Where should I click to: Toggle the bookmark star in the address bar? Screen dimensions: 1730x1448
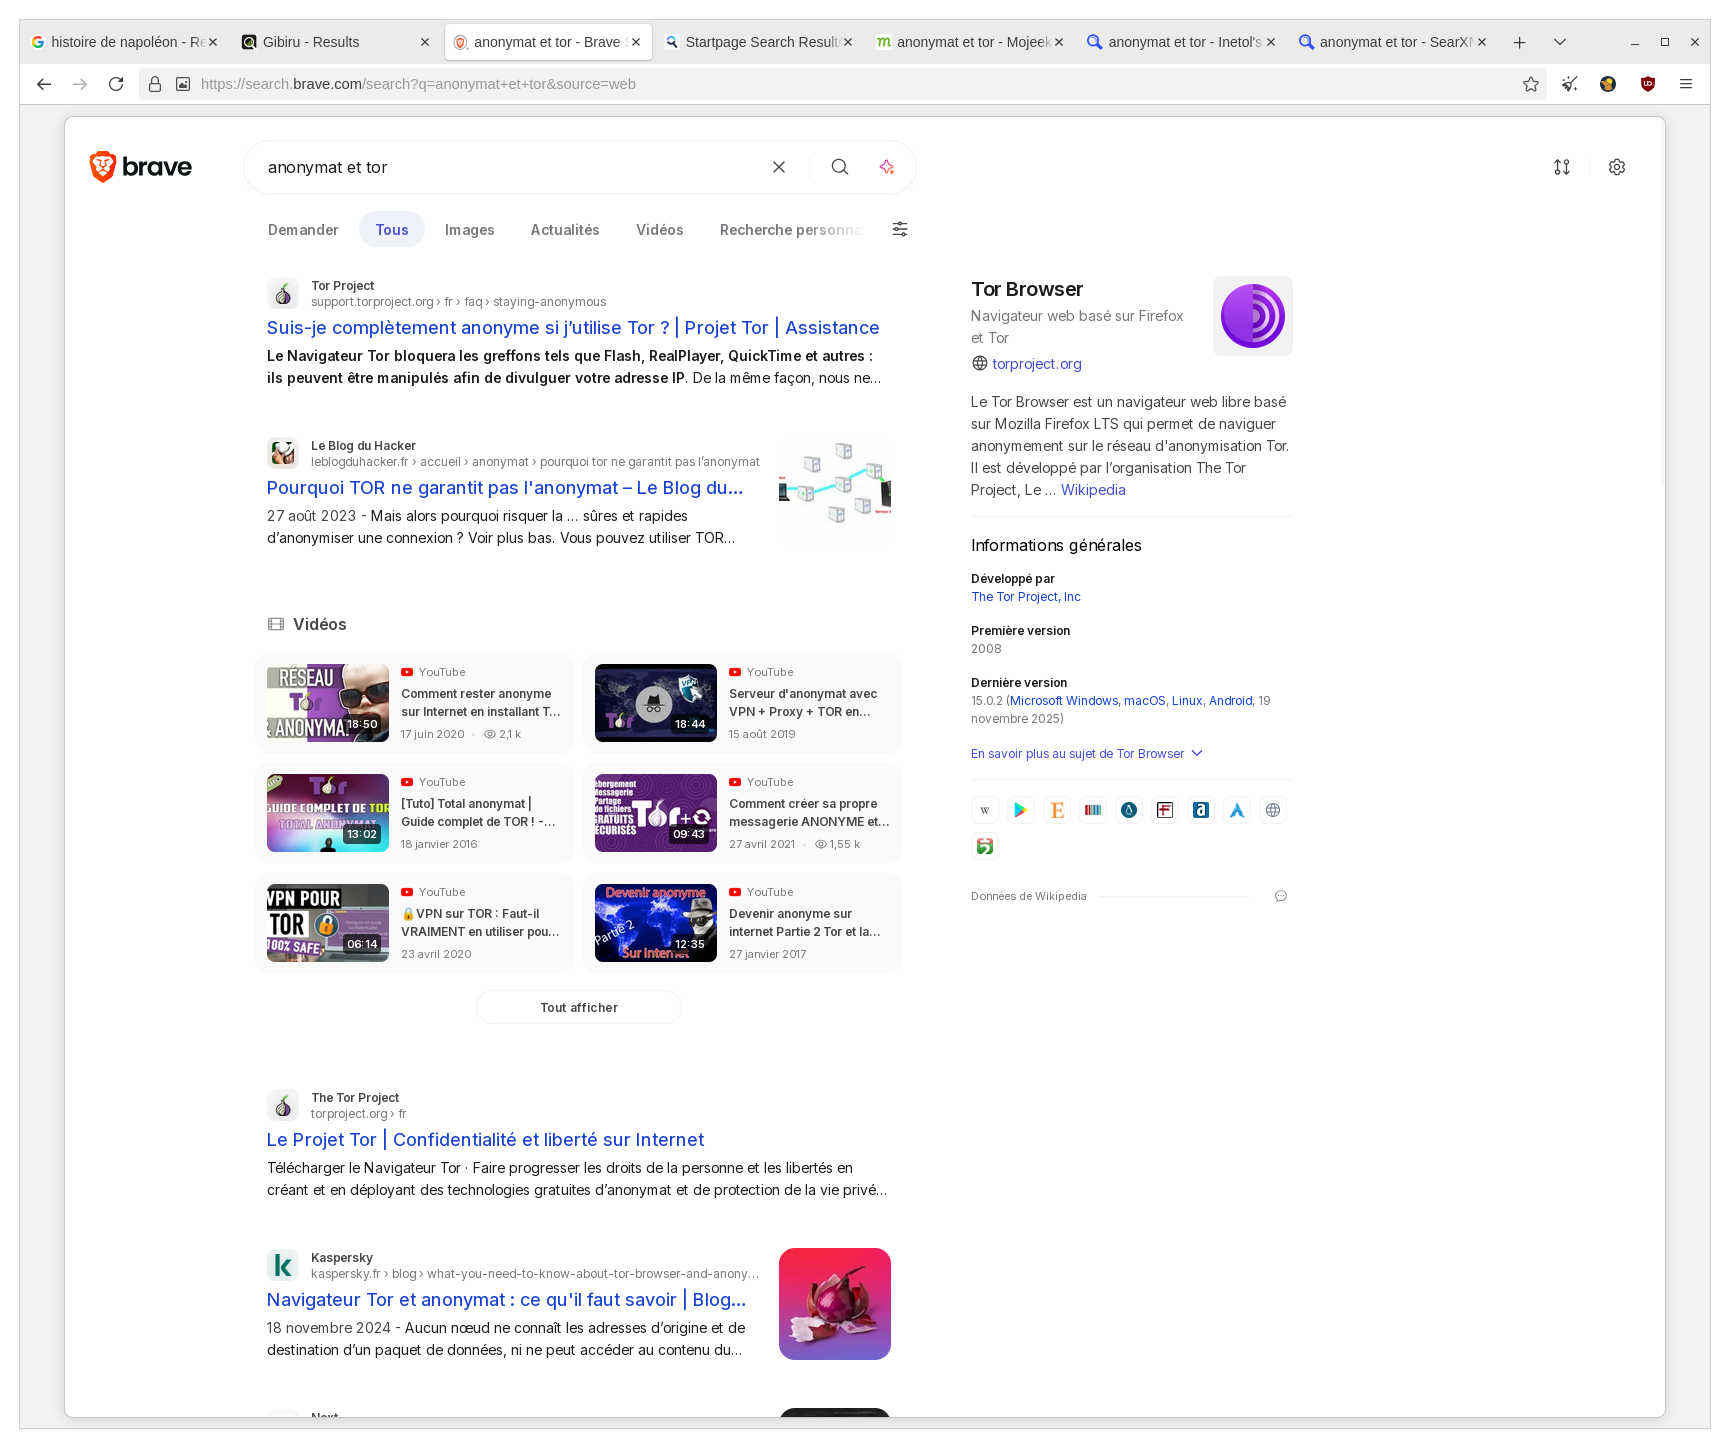1530,84
